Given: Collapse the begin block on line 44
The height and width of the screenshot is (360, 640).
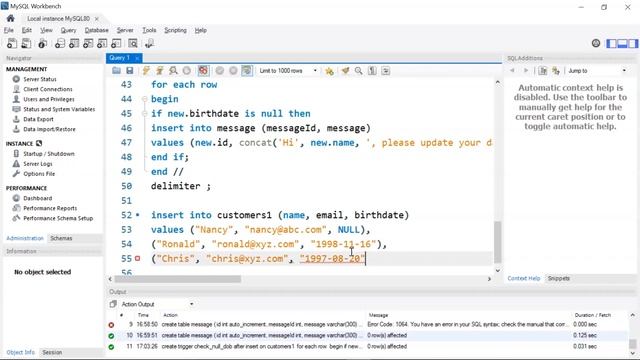Looking at the screenshot, I should [x=144, y=99].
